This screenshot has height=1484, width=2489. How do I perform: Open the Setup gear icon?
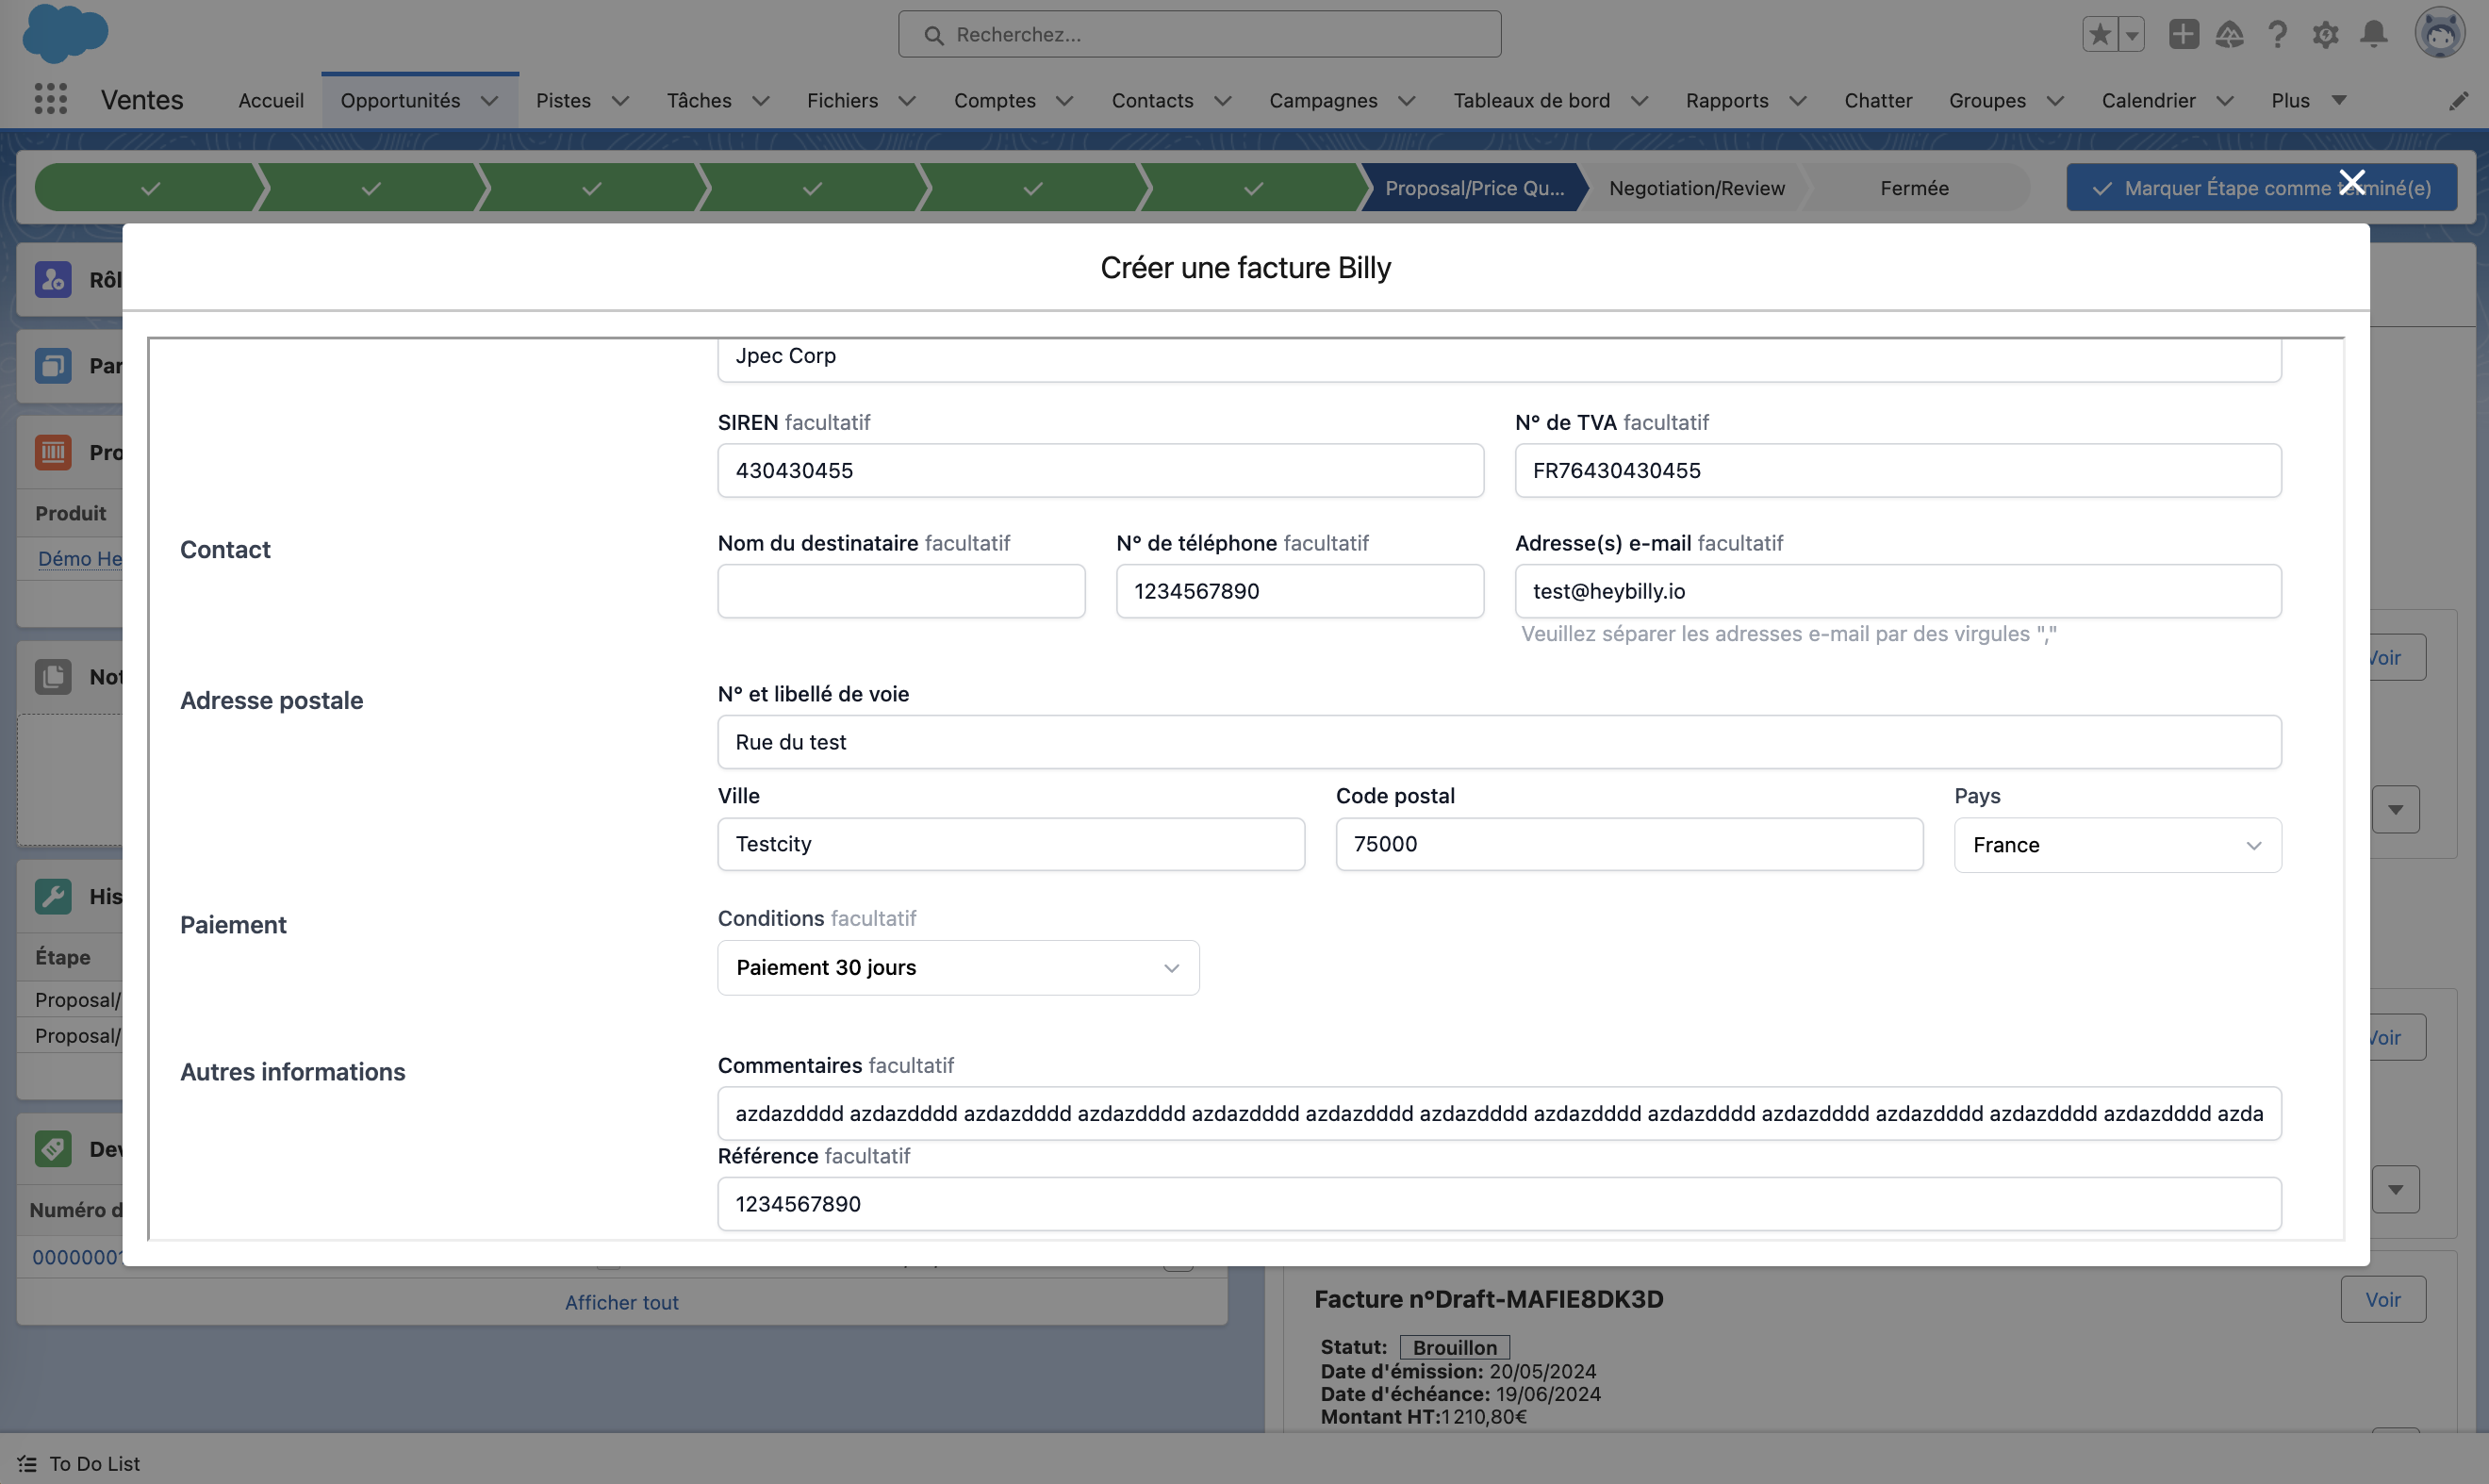tap(2325, 34)
